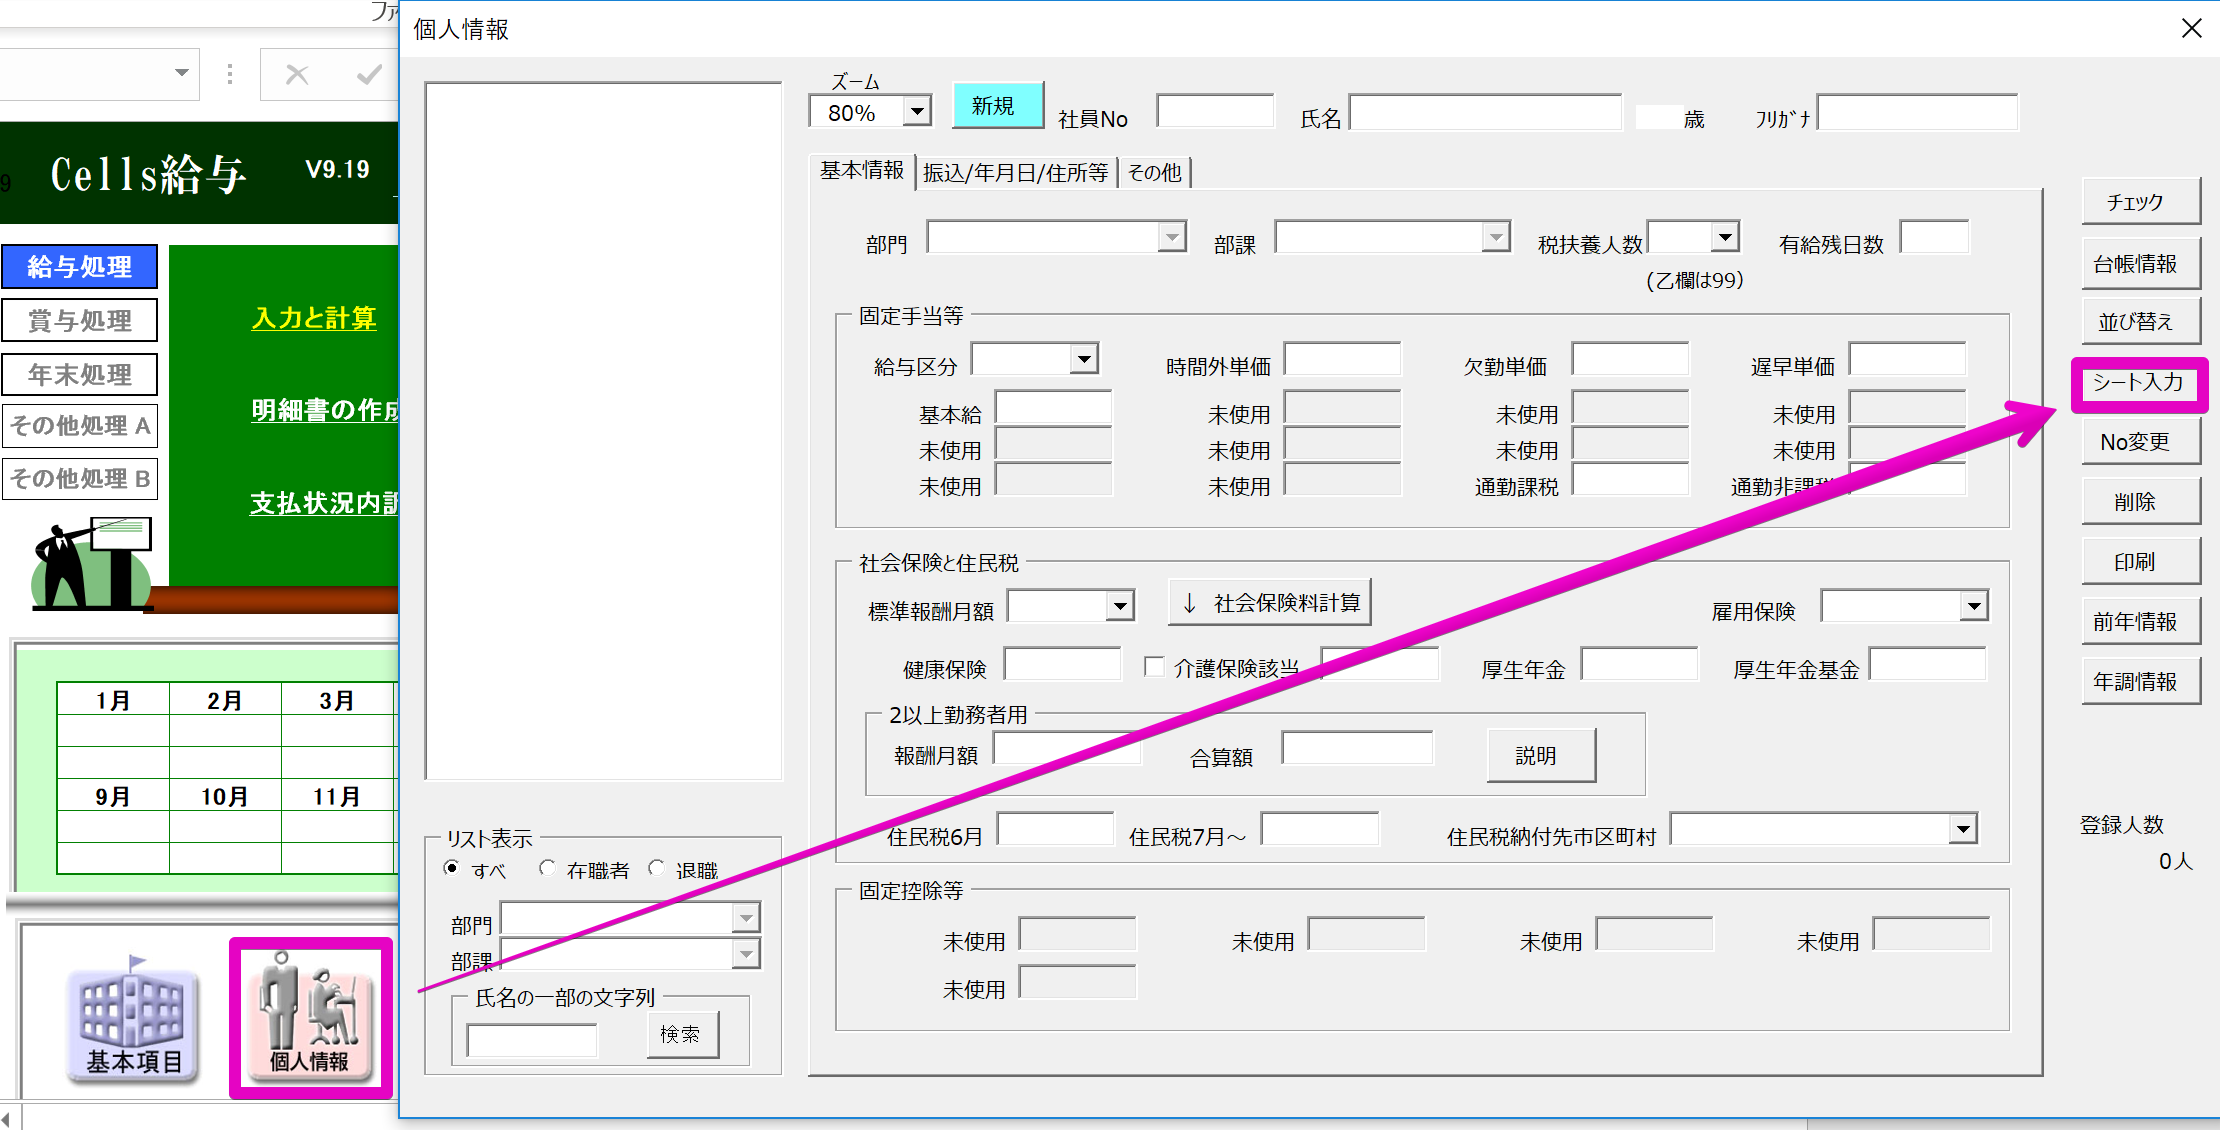Screen dimensions: 2220x1130
Task: Open the 支払状況内訳 link
Action: point(325,502)
